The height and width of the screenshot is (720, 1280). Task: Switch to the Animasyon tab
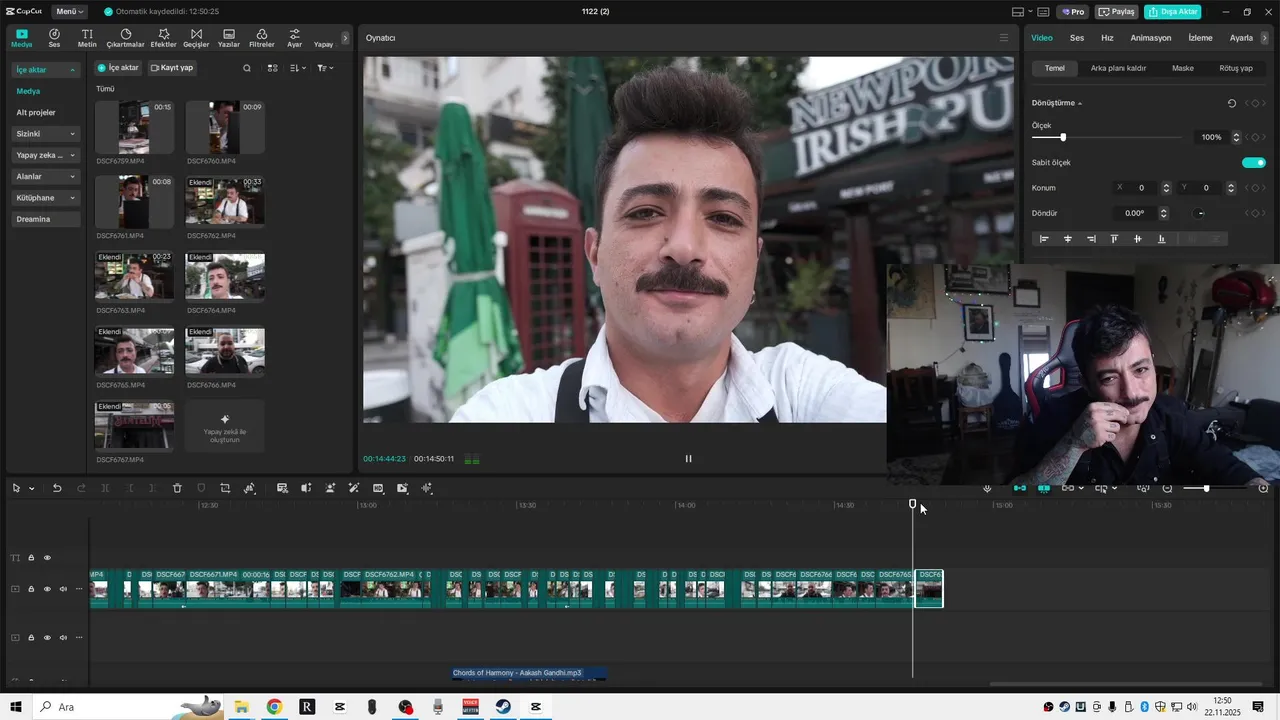point(1150,38)
